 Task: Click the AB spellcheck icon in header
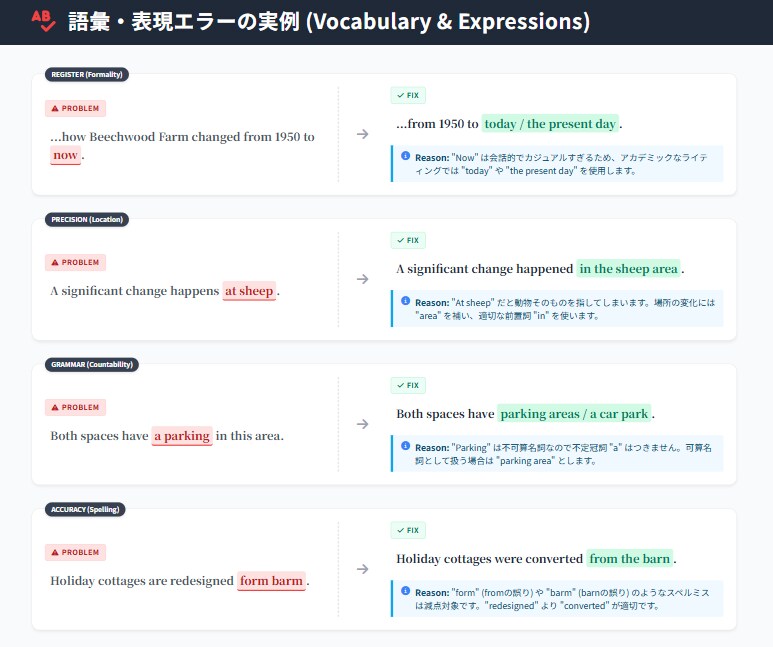[43, 21]
